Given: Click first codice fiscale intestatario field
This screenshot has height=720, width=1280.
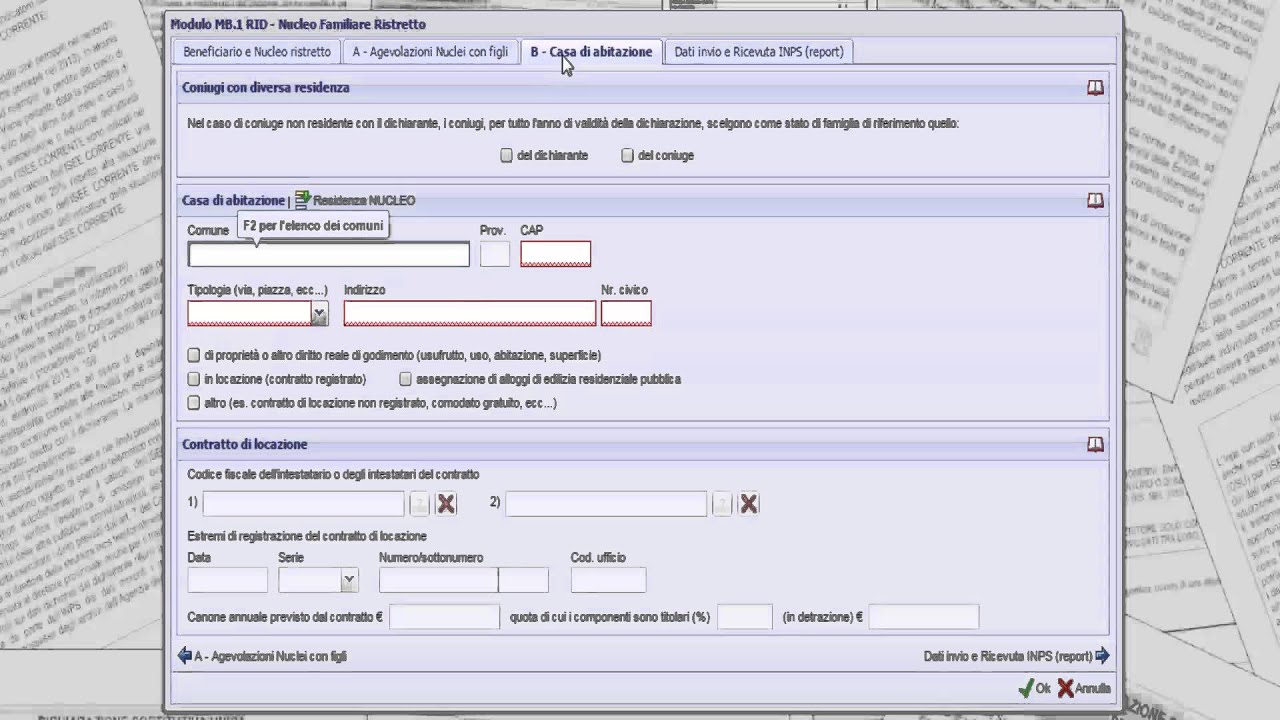Looking at the screenshot, I should pyautogui.click(x=304, y=504).
